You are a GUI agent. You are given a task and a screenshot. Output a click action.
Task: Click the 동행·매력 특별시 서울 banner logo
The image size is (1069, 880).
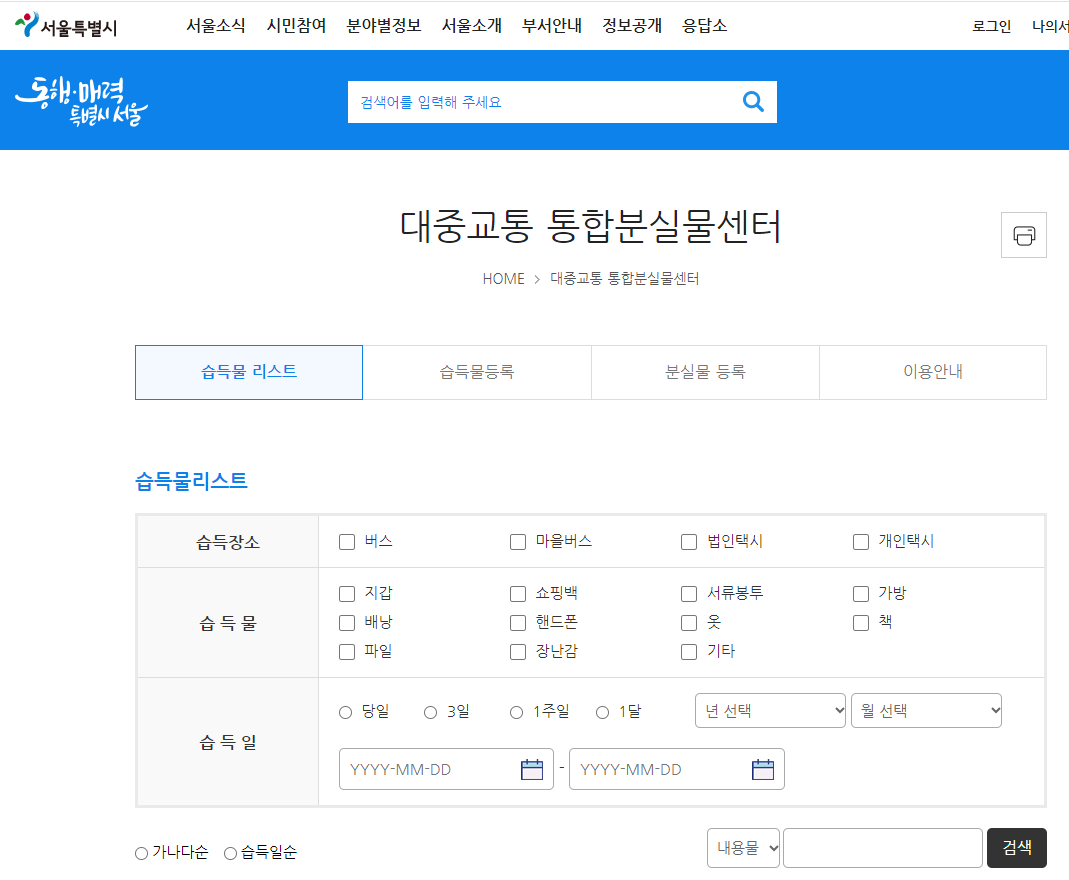point(83,100)
